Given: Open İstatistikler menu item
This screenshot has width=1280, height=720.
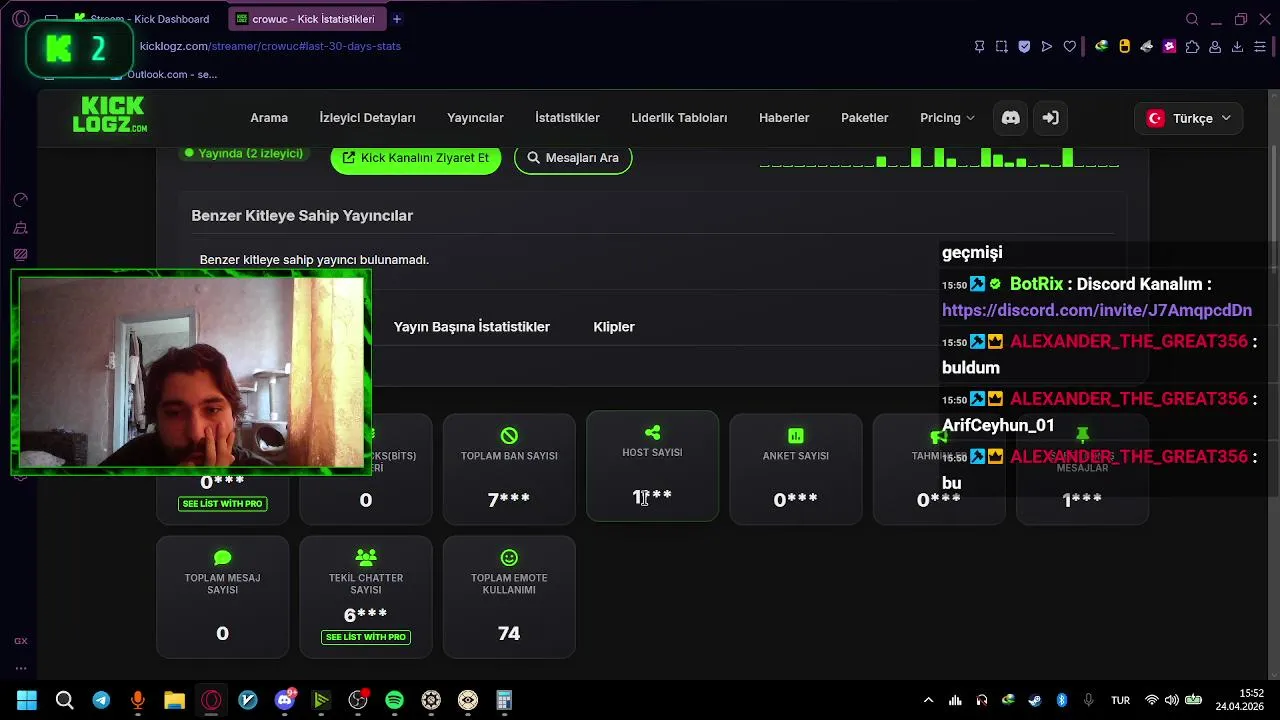Looking at the screenshot, I should [x=567, y=118].
